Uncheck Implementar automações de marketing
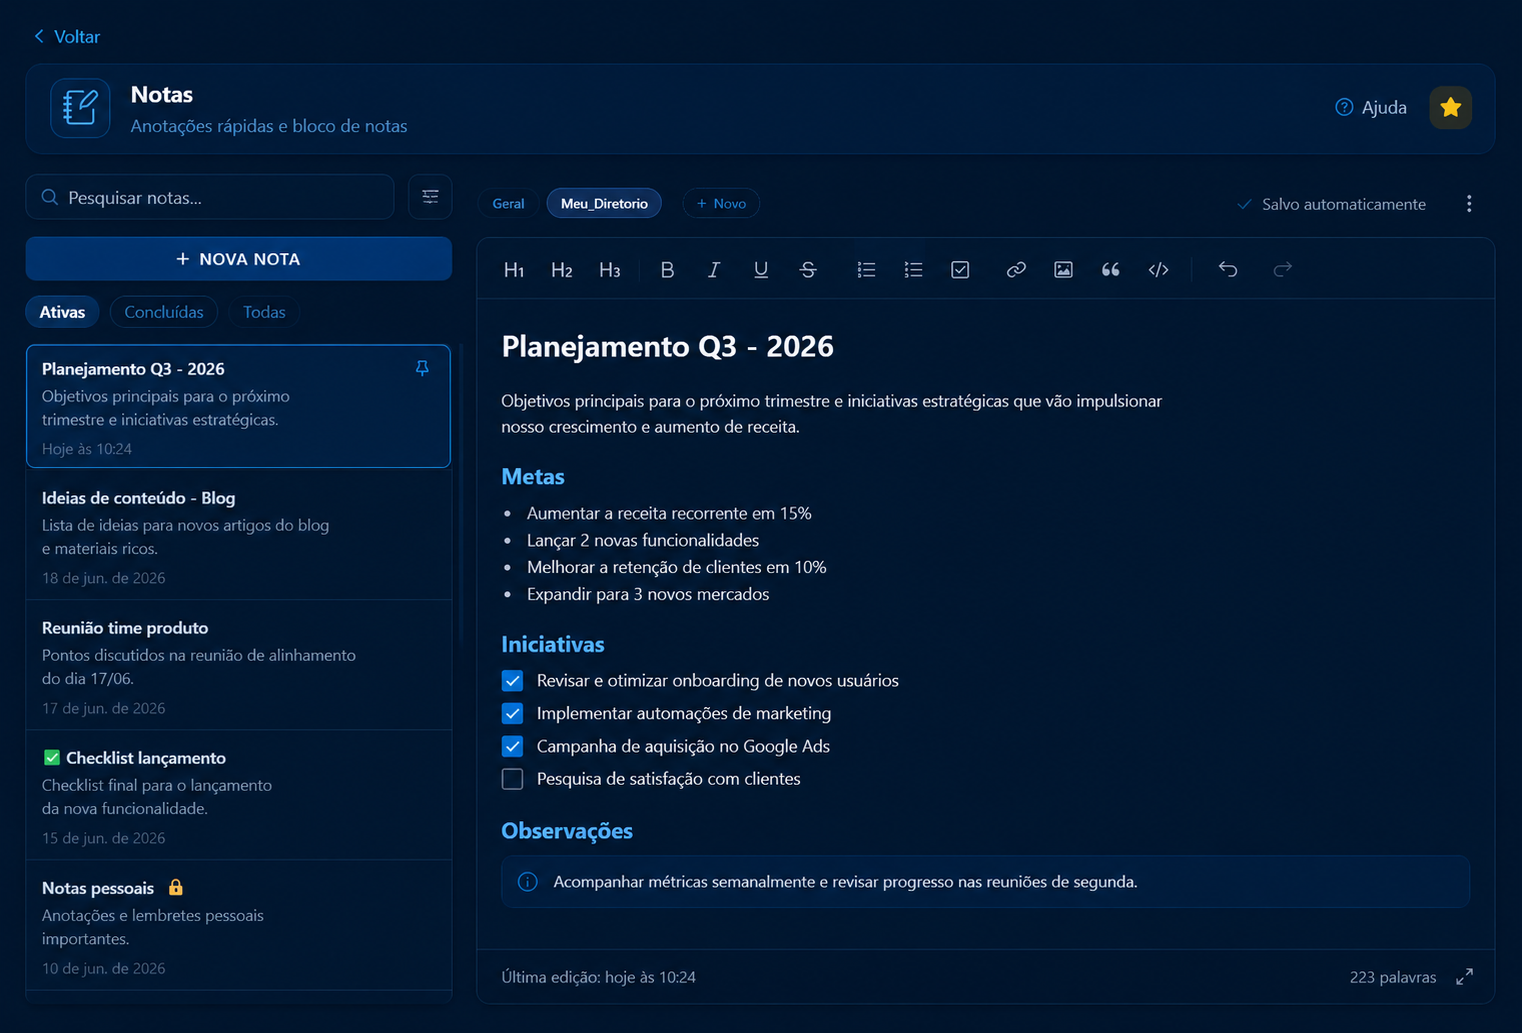Viewport: 1522px width, 1033px height. 512,714
